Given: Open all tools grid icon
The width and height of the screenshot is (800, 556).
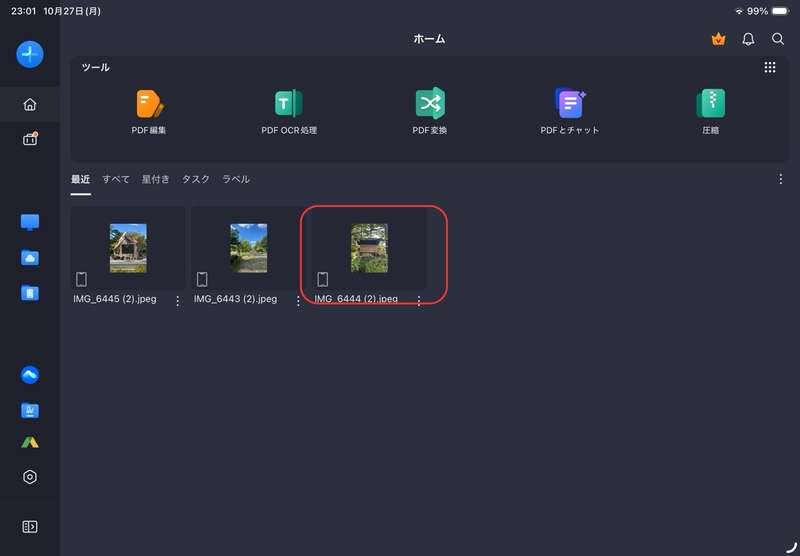Looking at the screenshot, I should pos(770,67).
